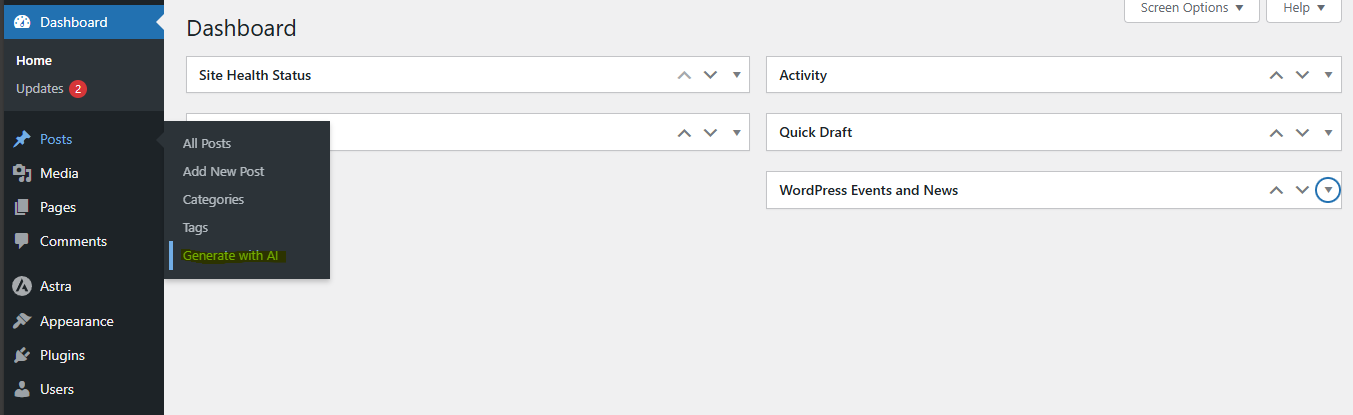
Task: Click the Quick Draft panel heading
Action: tap(816, 132)
